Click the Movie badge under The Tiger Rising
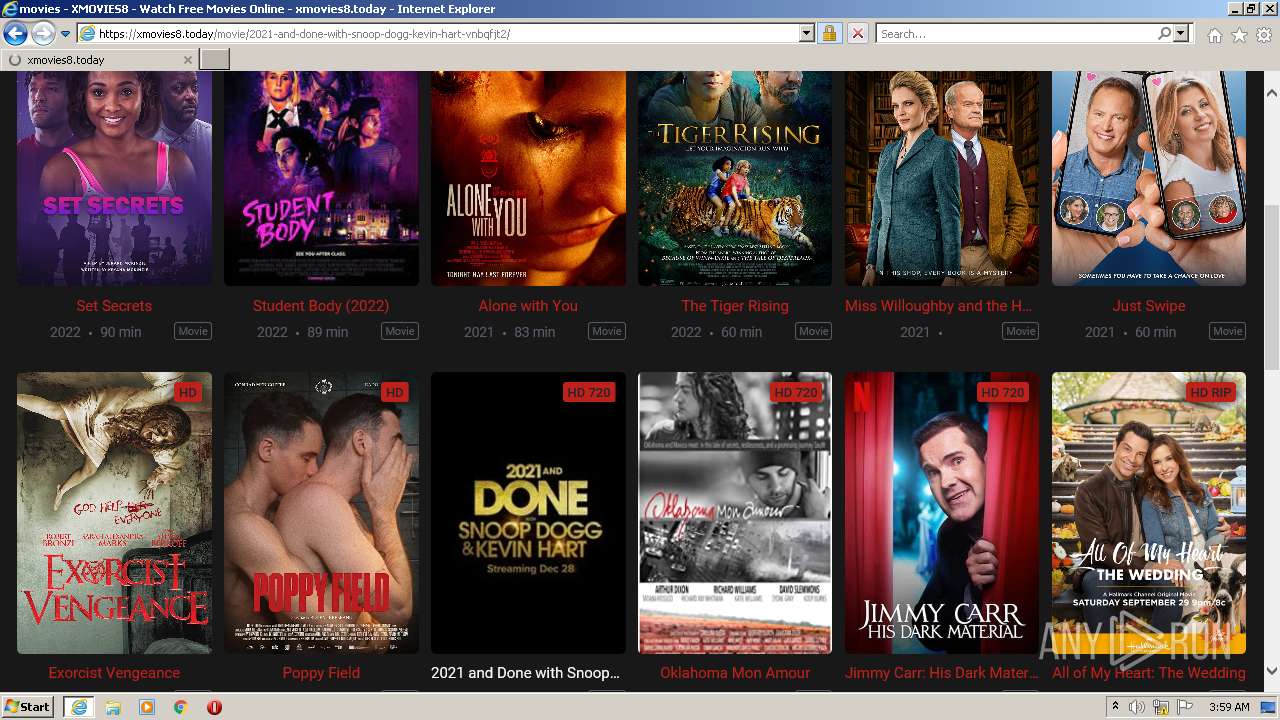 [814, 331]
